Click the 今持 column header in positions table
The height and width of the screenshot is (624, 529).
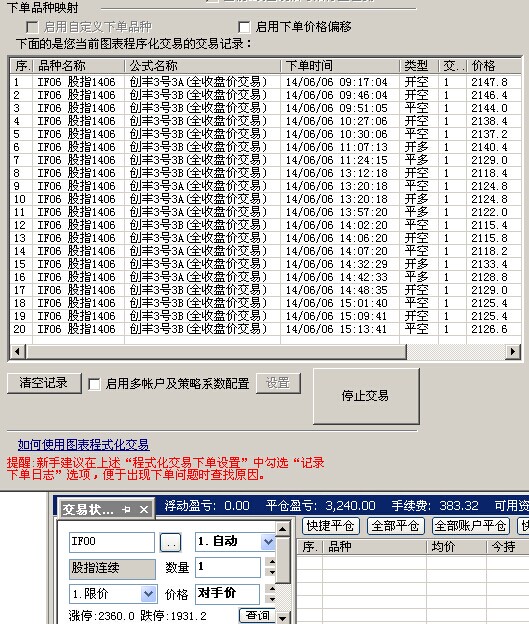tap(508, 547)
